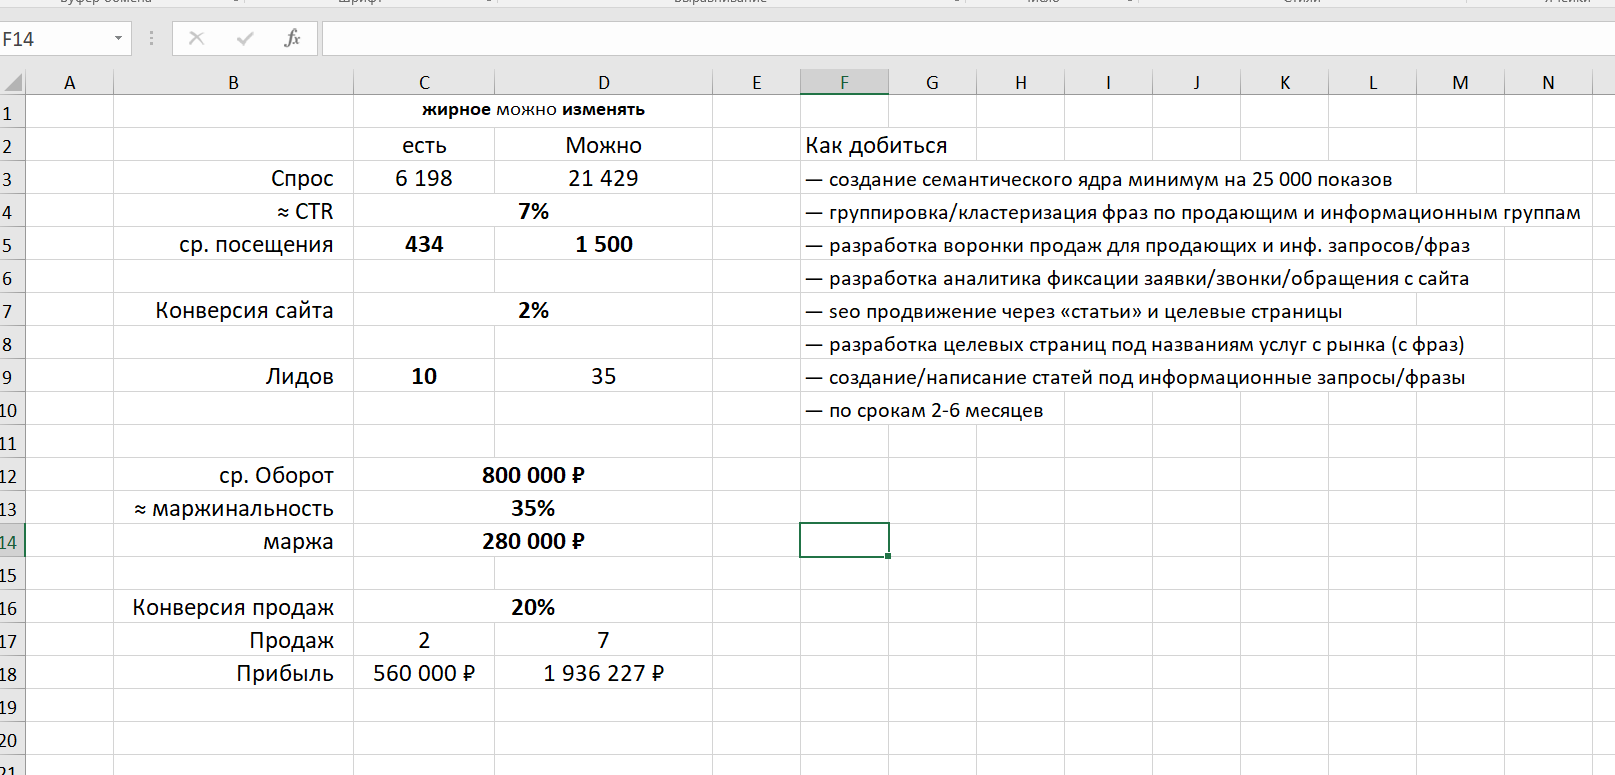Select column D header

click(603, 82)
